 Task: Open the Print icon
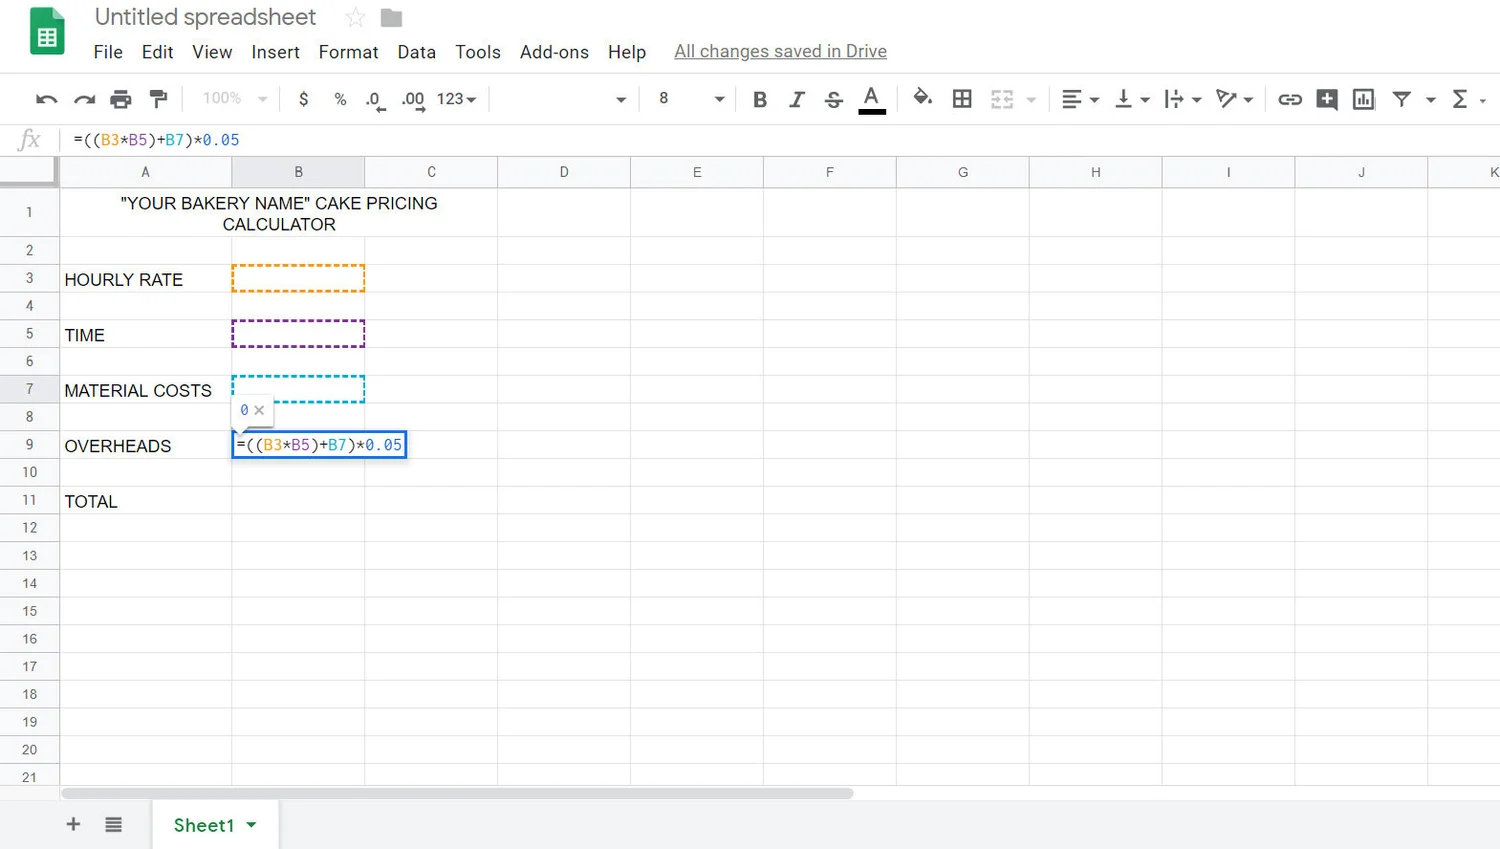tap(121, 99)
